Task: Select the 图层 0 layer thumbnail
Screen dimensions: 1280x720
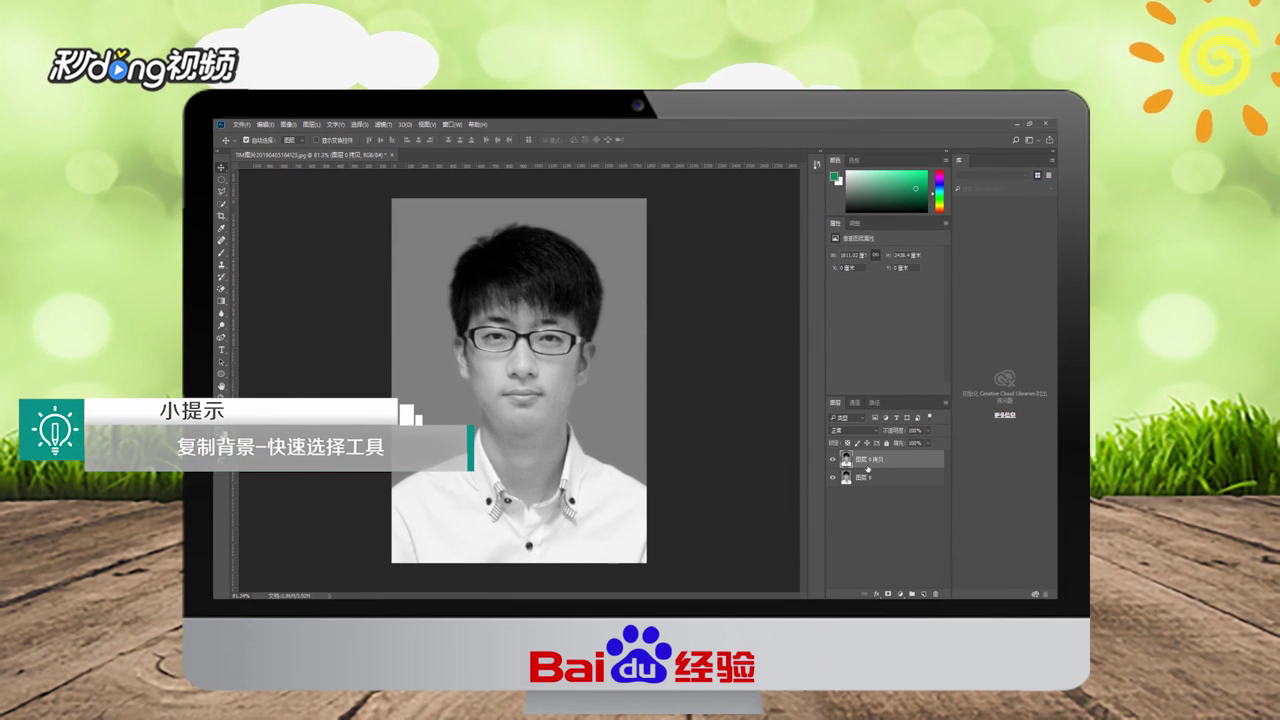Action: tap(847, 477)
